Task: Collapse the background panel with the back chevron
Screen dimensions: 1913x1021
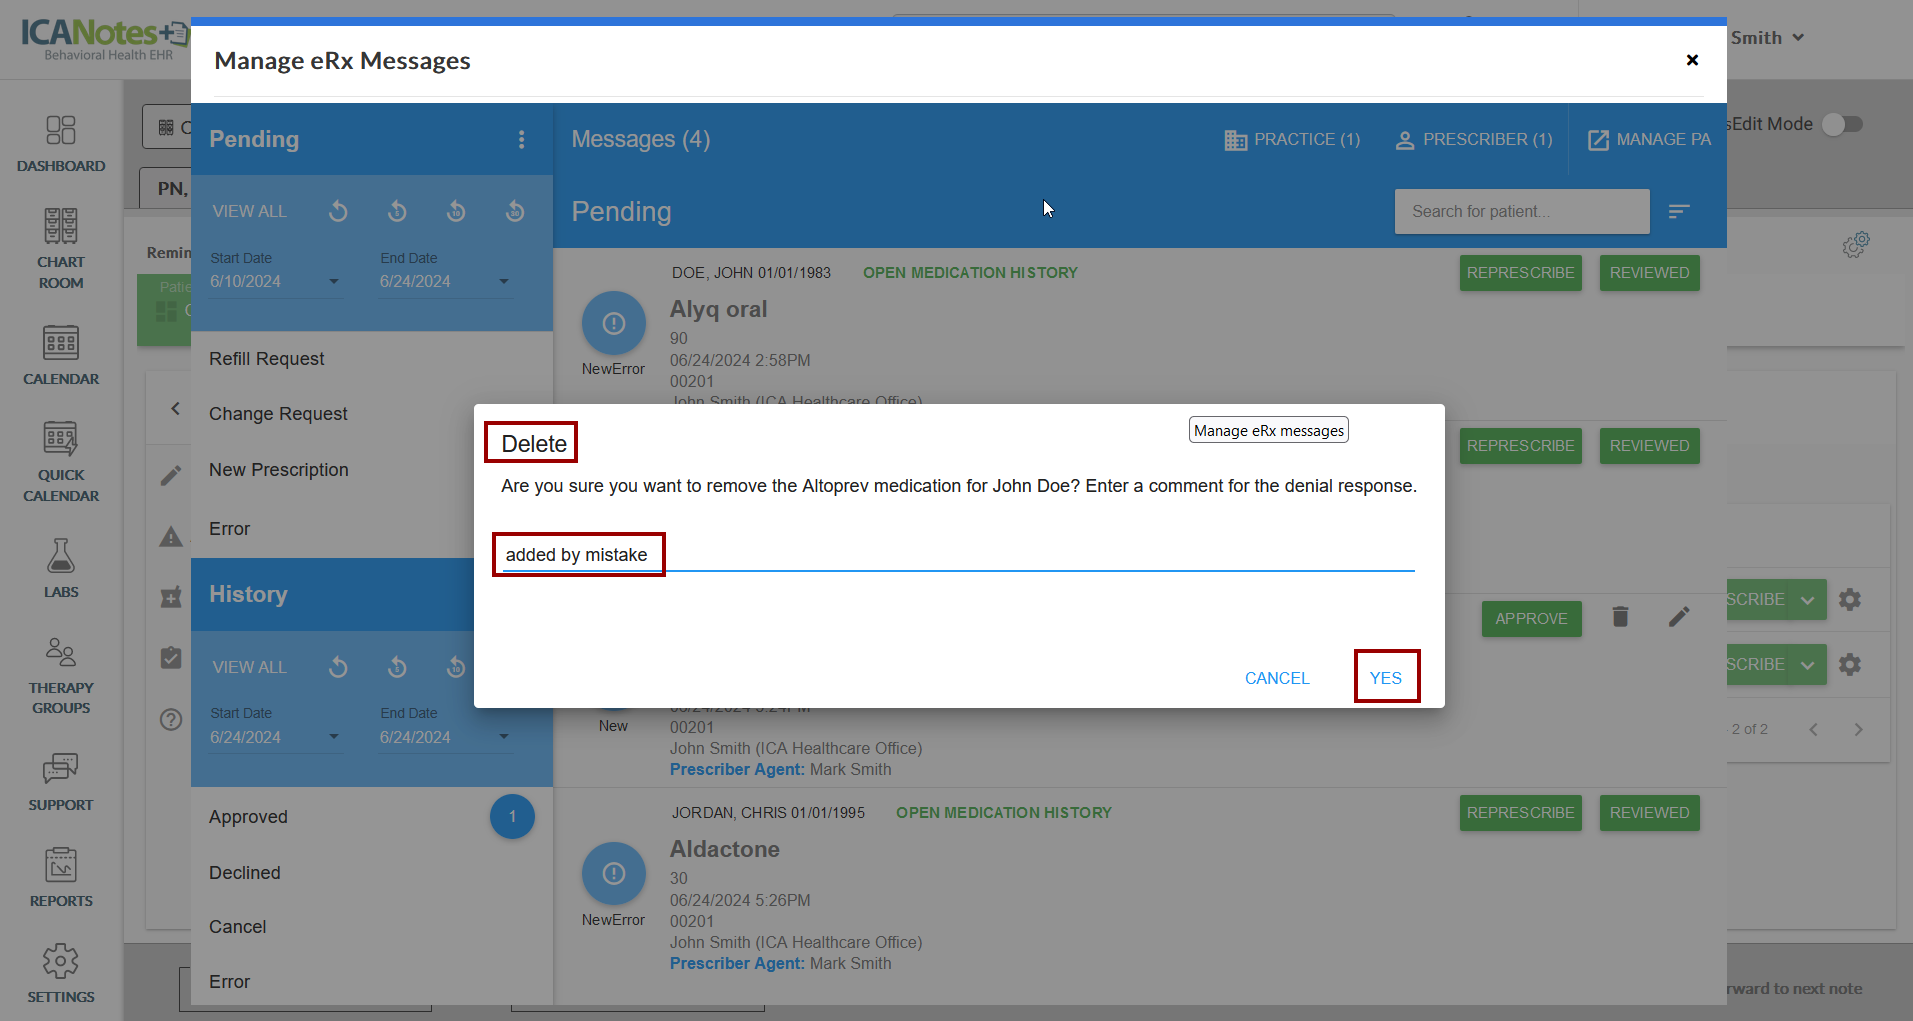Action: coord(176,408)
